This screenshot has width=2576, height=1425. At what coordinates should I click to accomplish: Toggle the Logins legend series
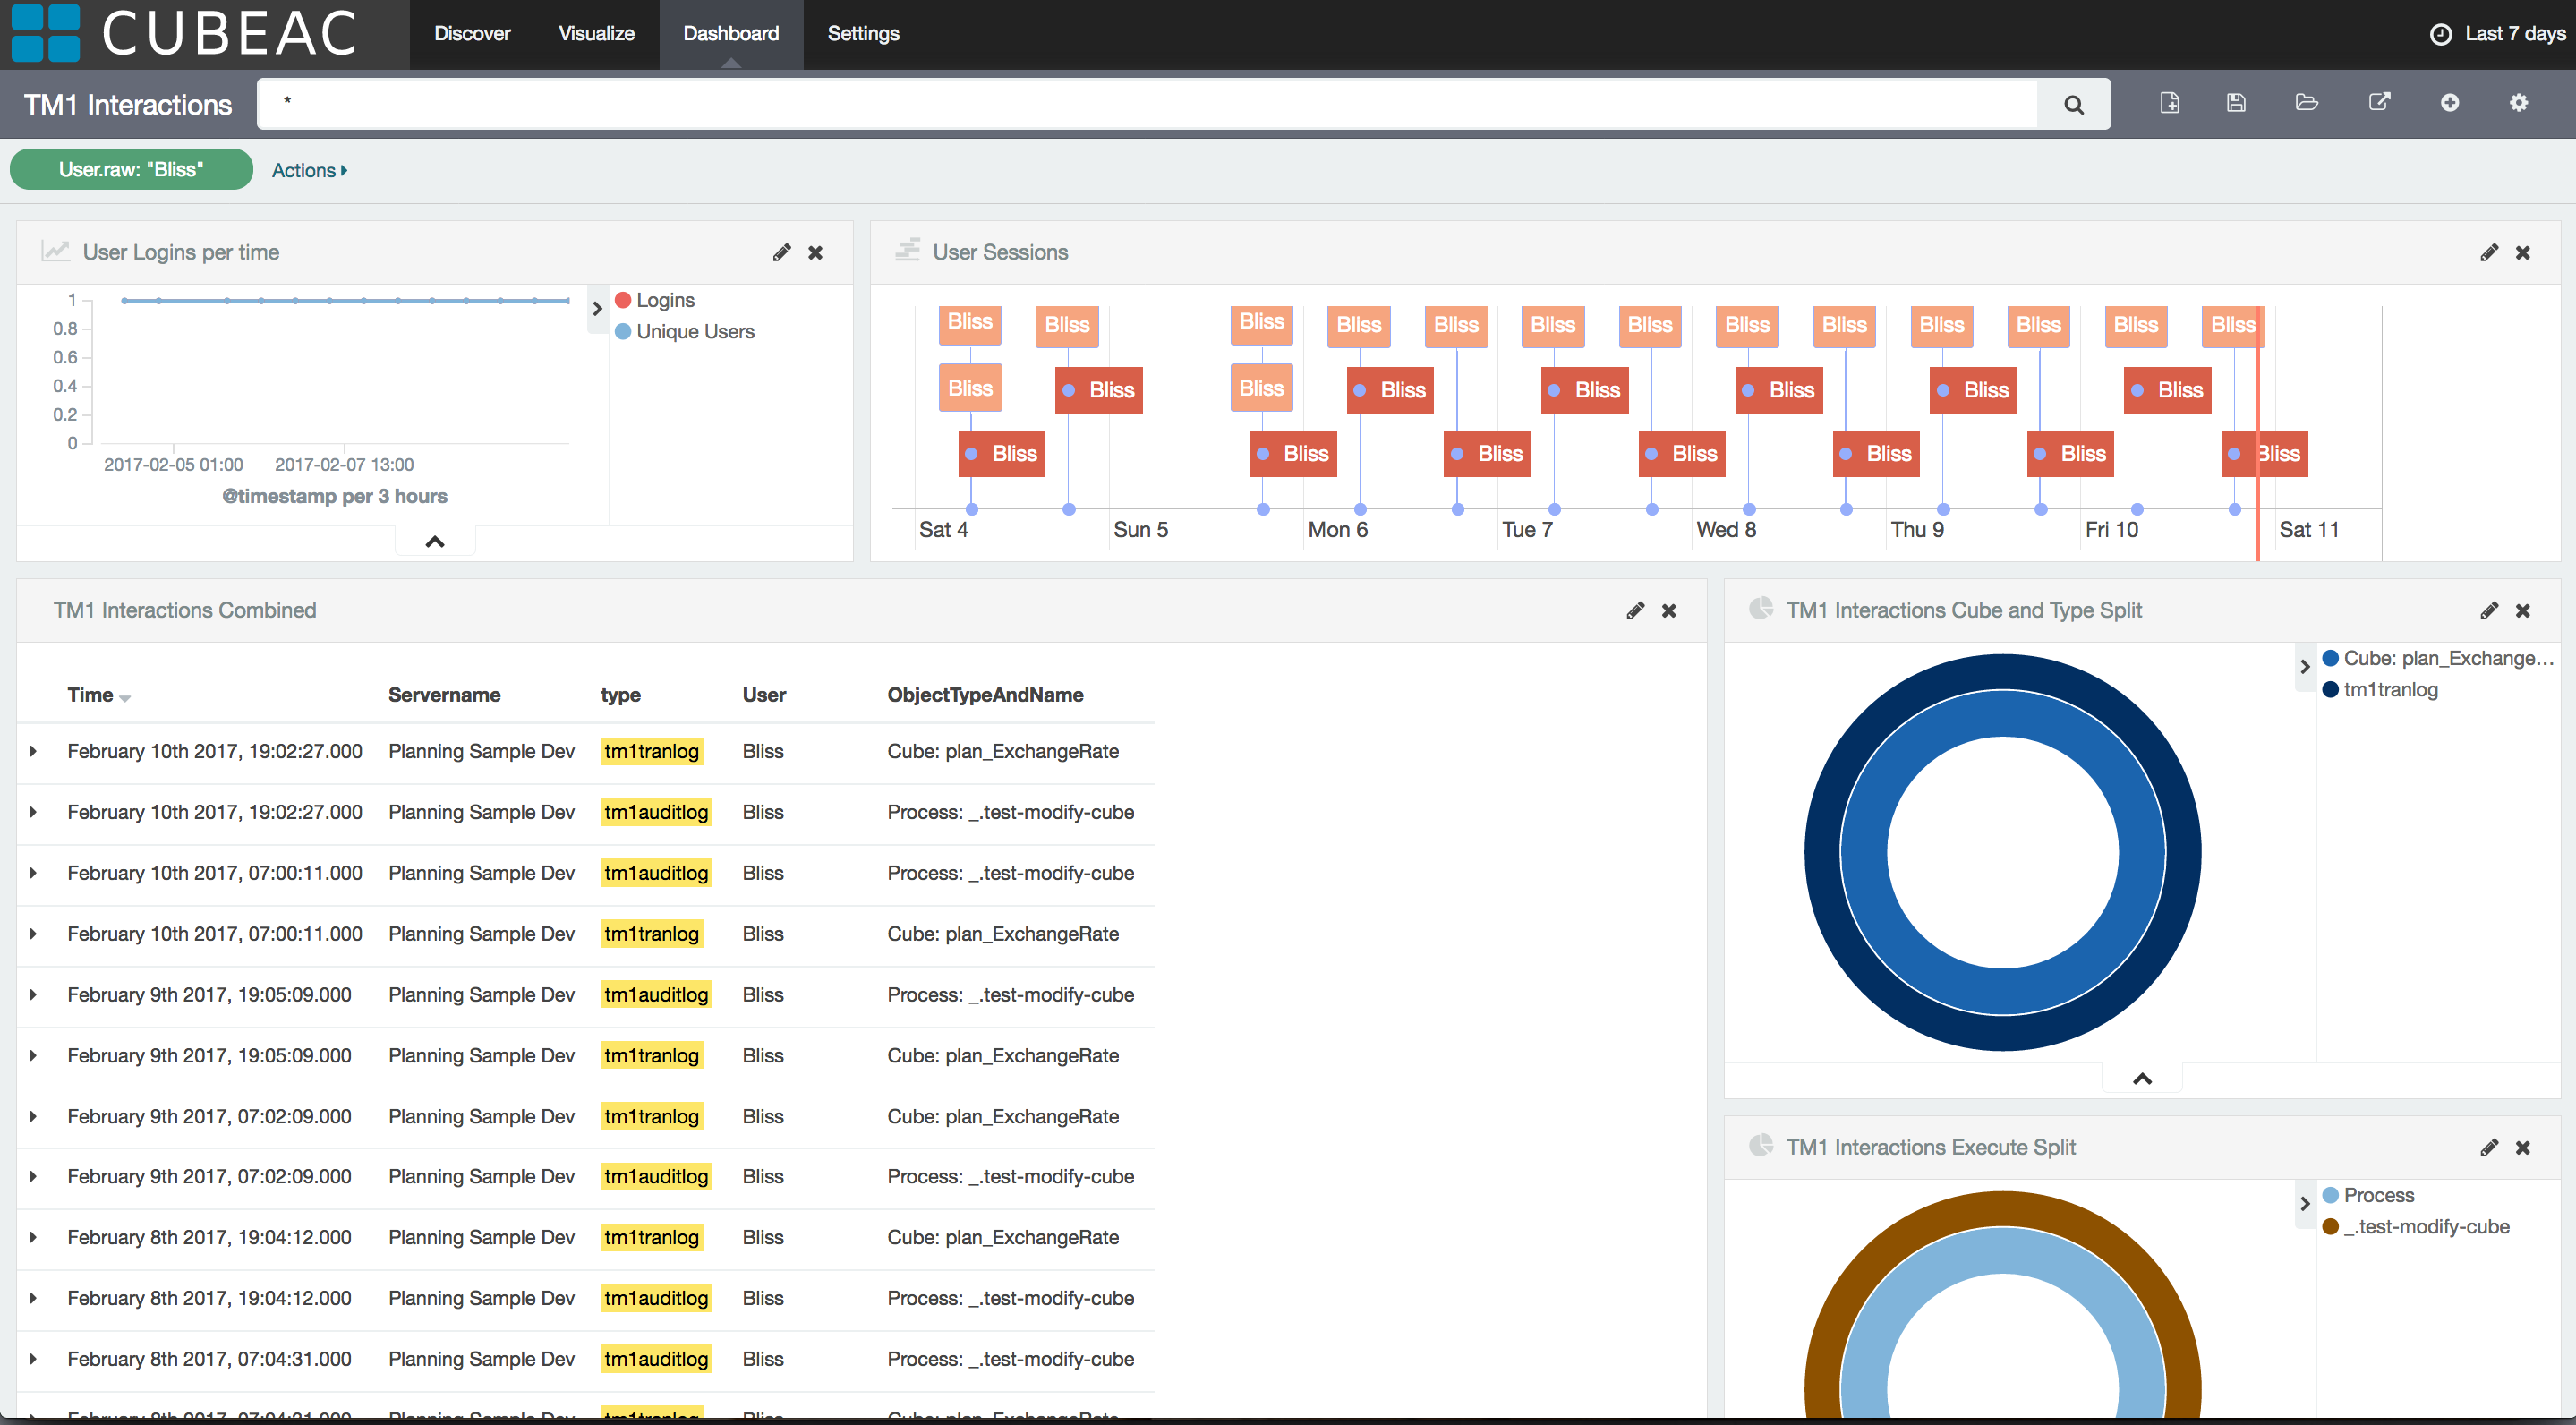pyautogui.click(x=655, y=301)
